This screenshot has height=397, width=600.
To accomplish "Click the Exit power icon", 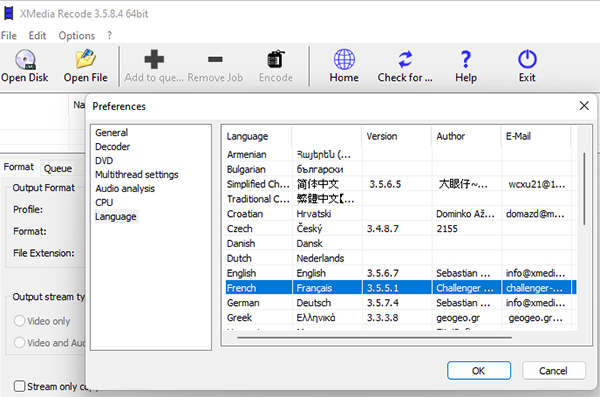I will pos(527,59).
